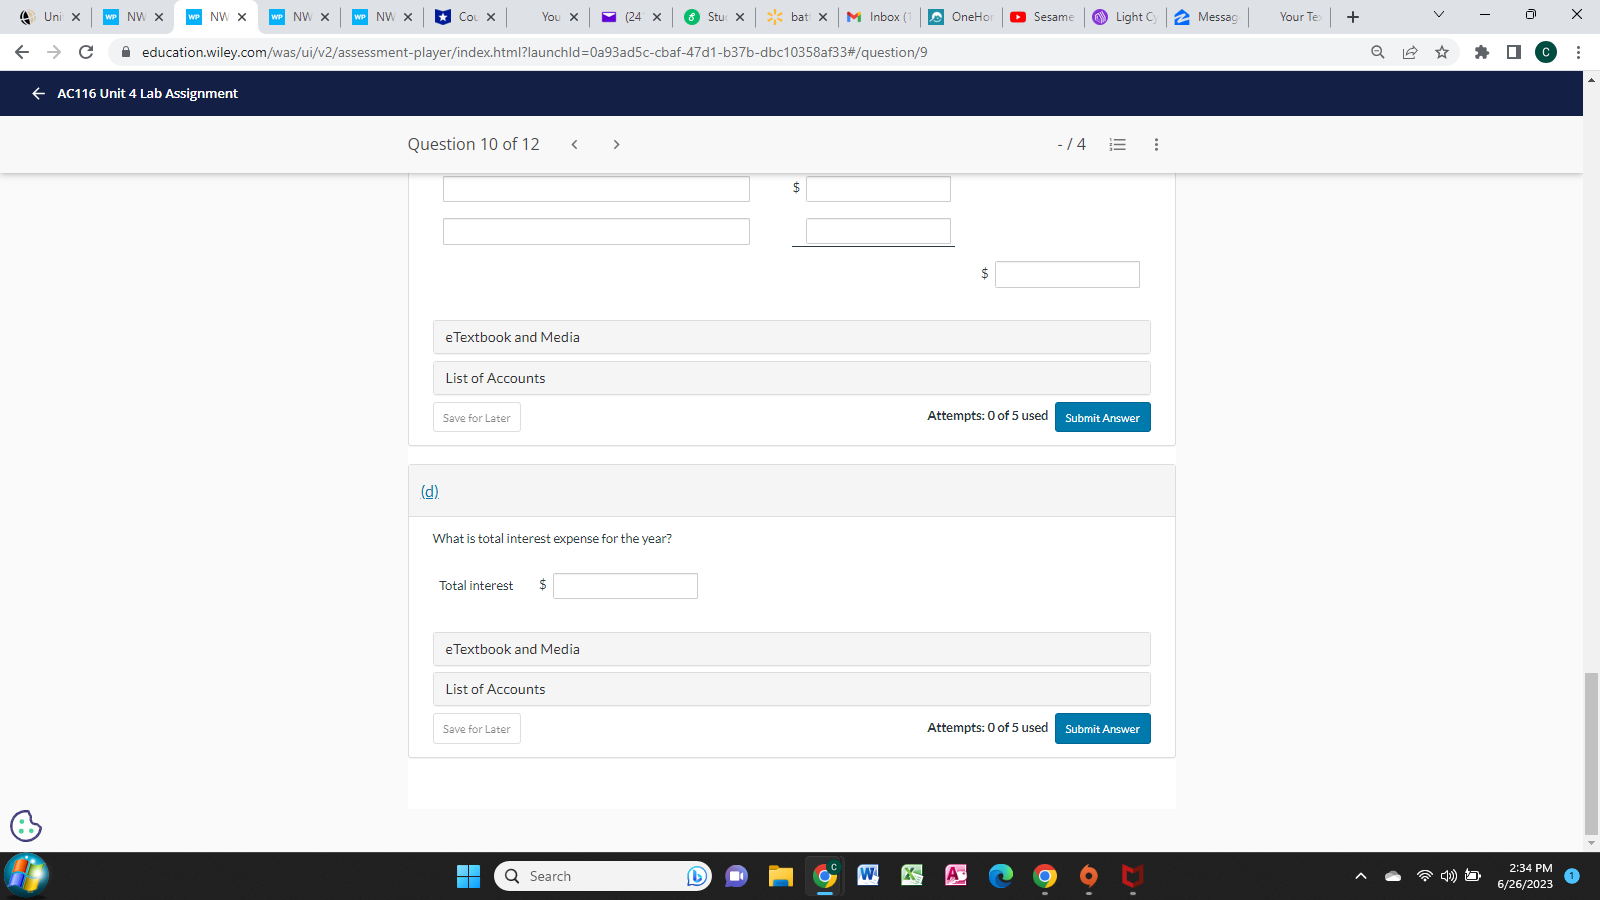Submit Answer for the section above (d)
Image resolution: width=1600 pixels, height=900 pixels.
[x=1102, y=418]
